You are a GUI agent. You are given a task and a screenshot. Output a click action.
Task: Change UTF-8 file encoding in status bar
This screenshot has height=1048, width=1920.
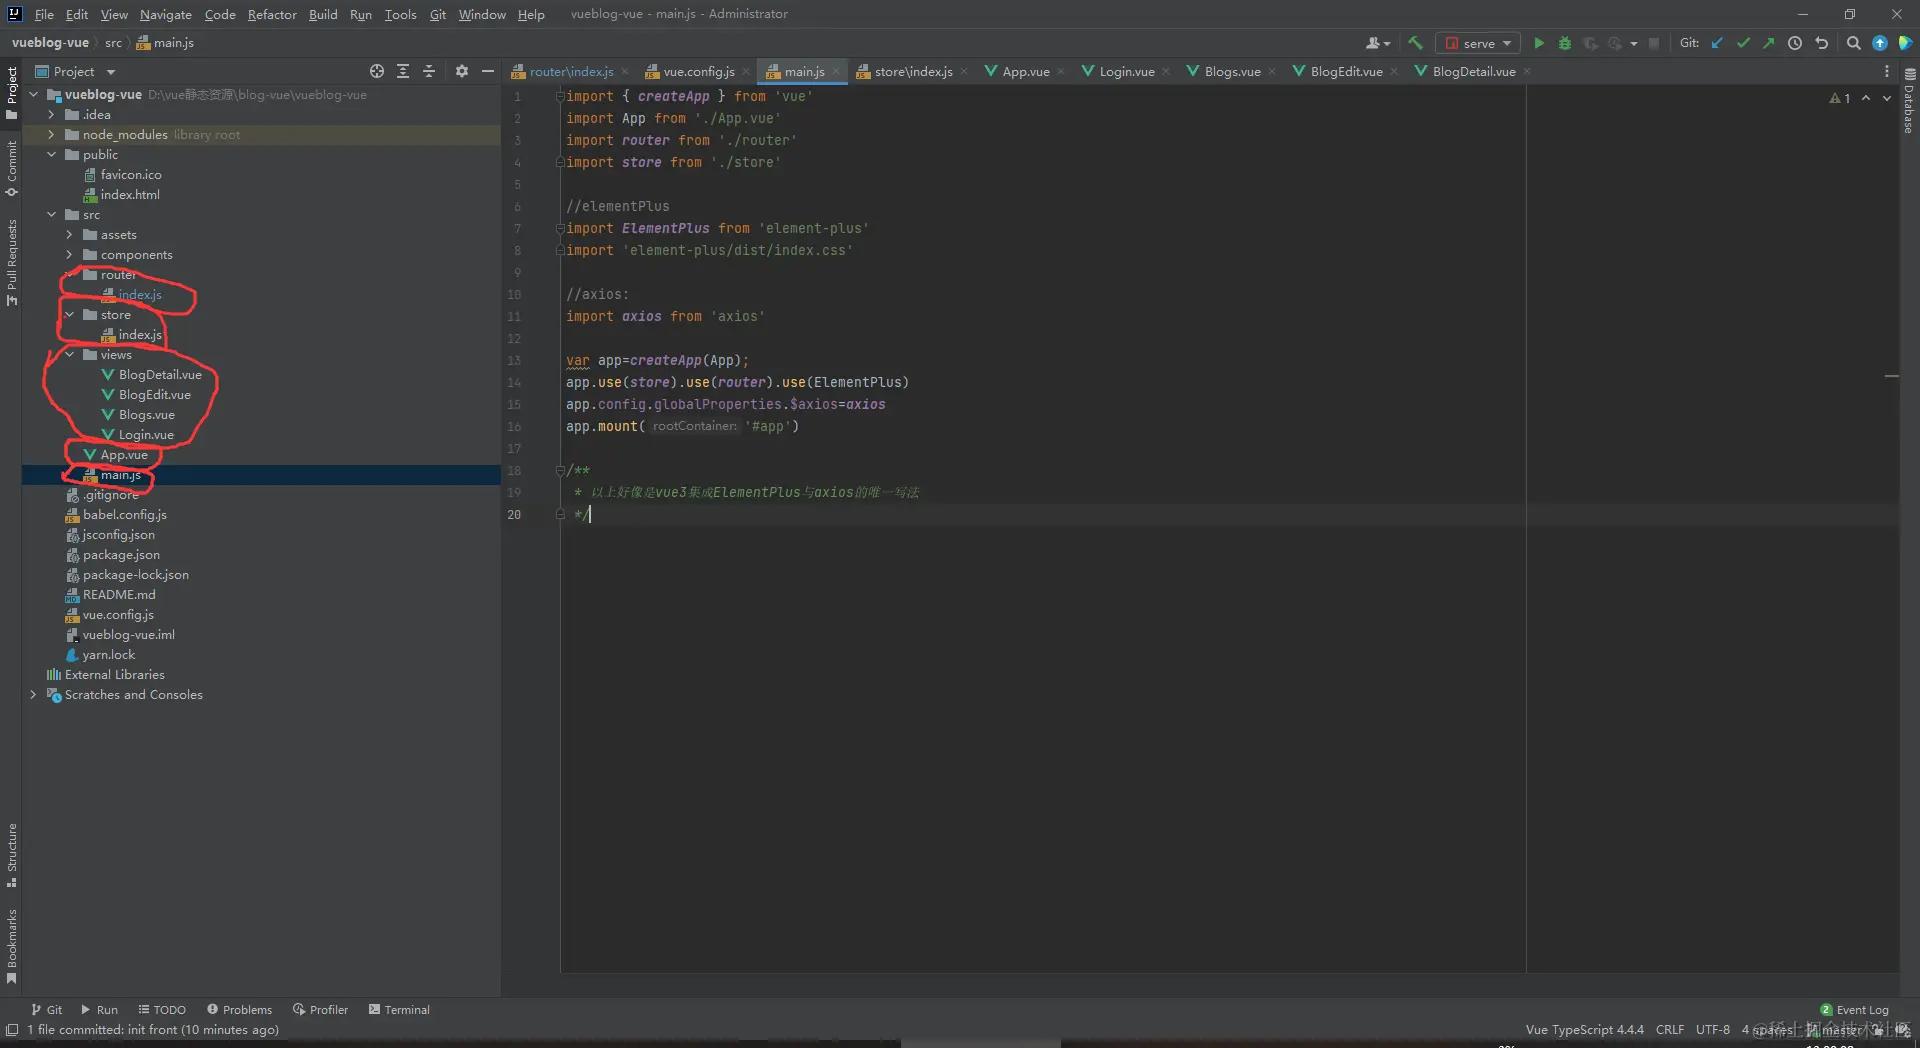[1713, 1030]
